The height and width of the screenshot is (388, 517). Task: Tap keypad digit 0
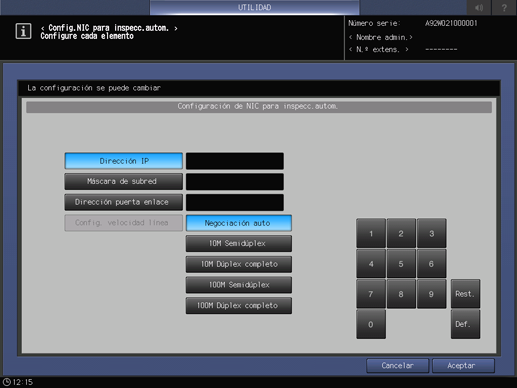[x=371, y=324]
